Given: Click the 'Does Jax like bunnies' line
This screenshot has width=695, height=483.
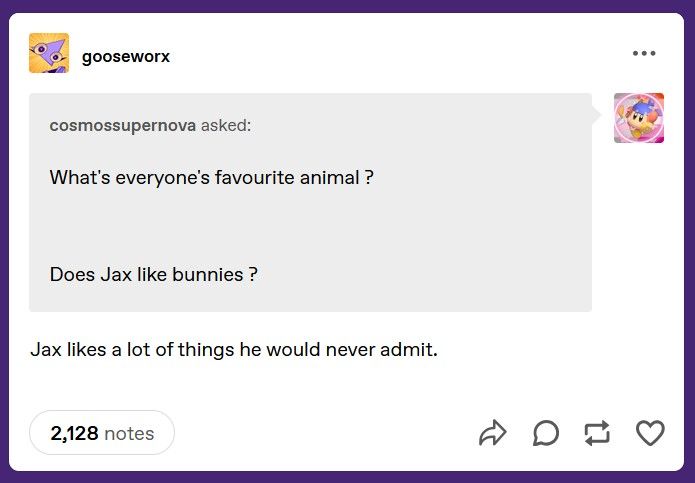Looking at the screenshot, I should 153,274.
